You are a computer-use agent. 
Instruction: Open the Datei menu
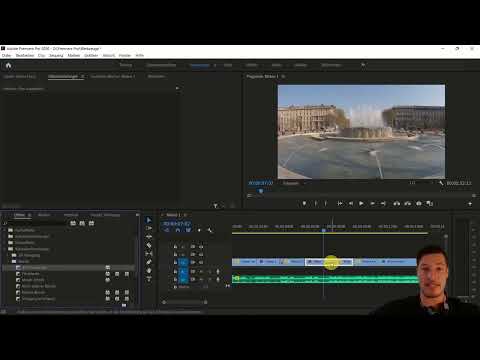(x=7, y=55)
